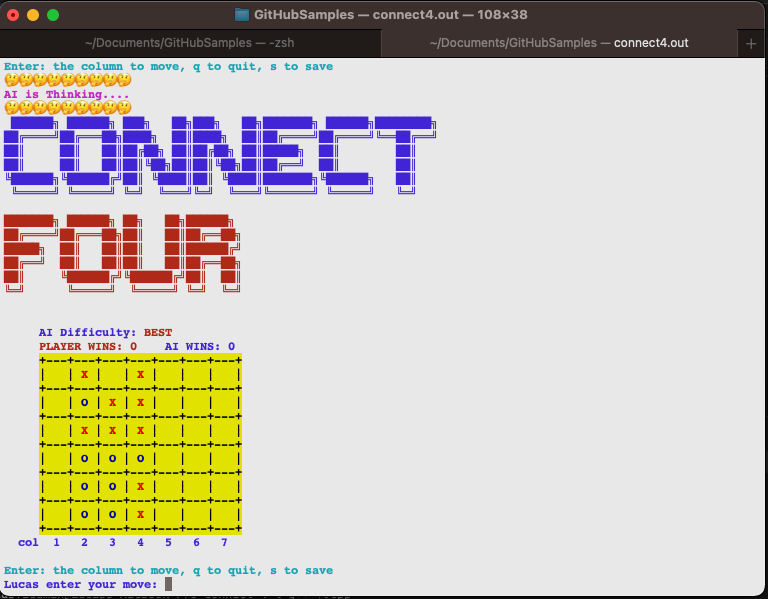
Task: Select the connect4.out terminal tab
Action: (559, 43)
